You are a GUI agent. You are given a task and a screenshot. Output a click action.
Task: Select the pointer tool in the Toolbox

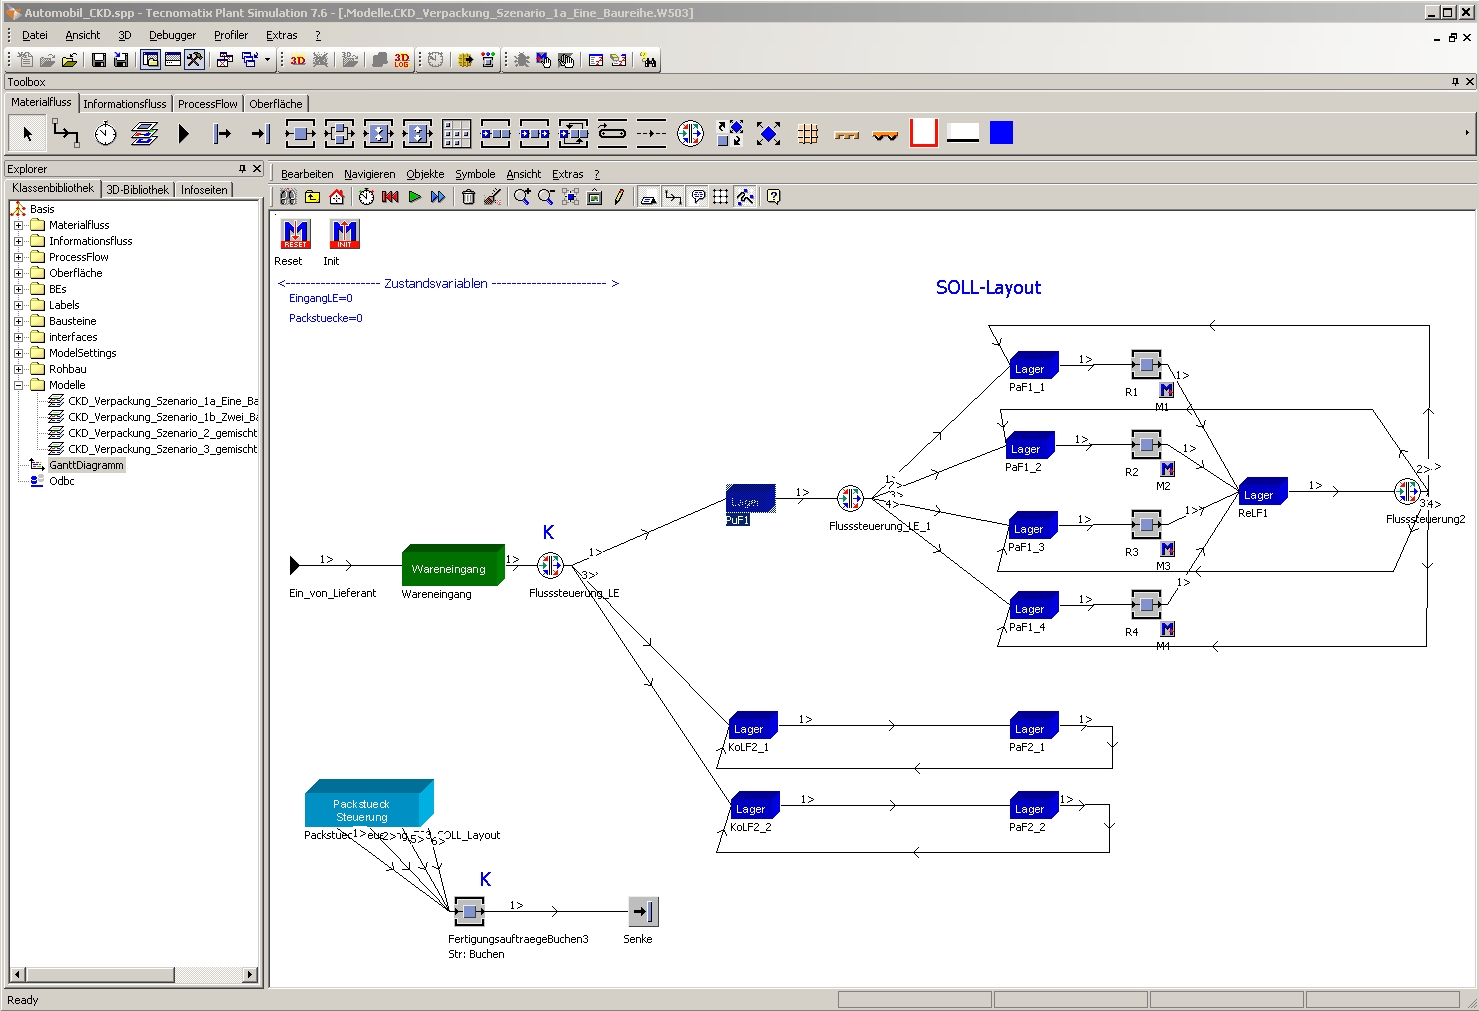(27, 133)
